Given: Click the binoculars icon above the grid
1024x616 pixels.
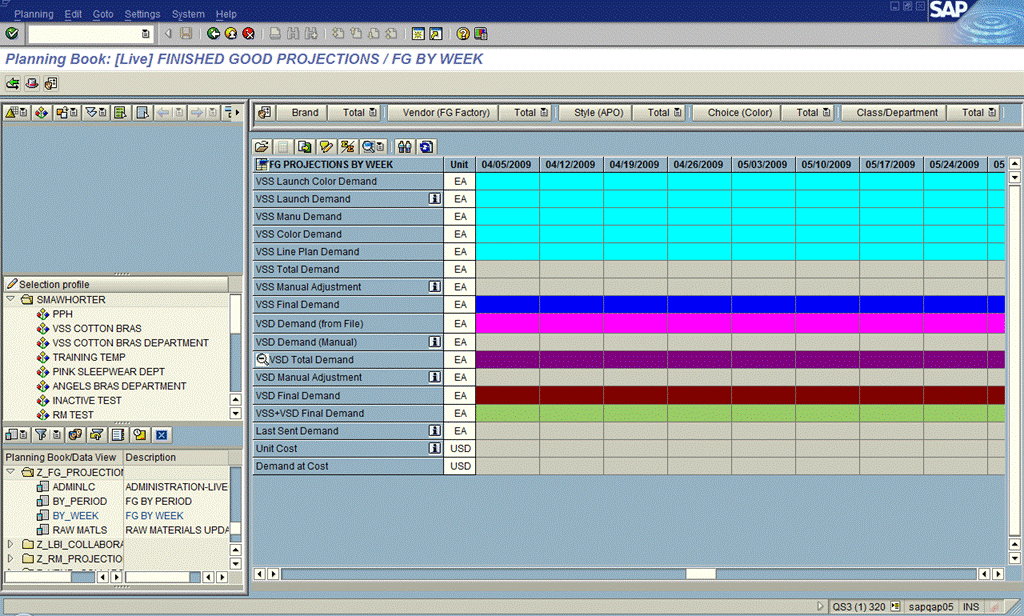Looking at the screenshot, I should tap(404, 147).
